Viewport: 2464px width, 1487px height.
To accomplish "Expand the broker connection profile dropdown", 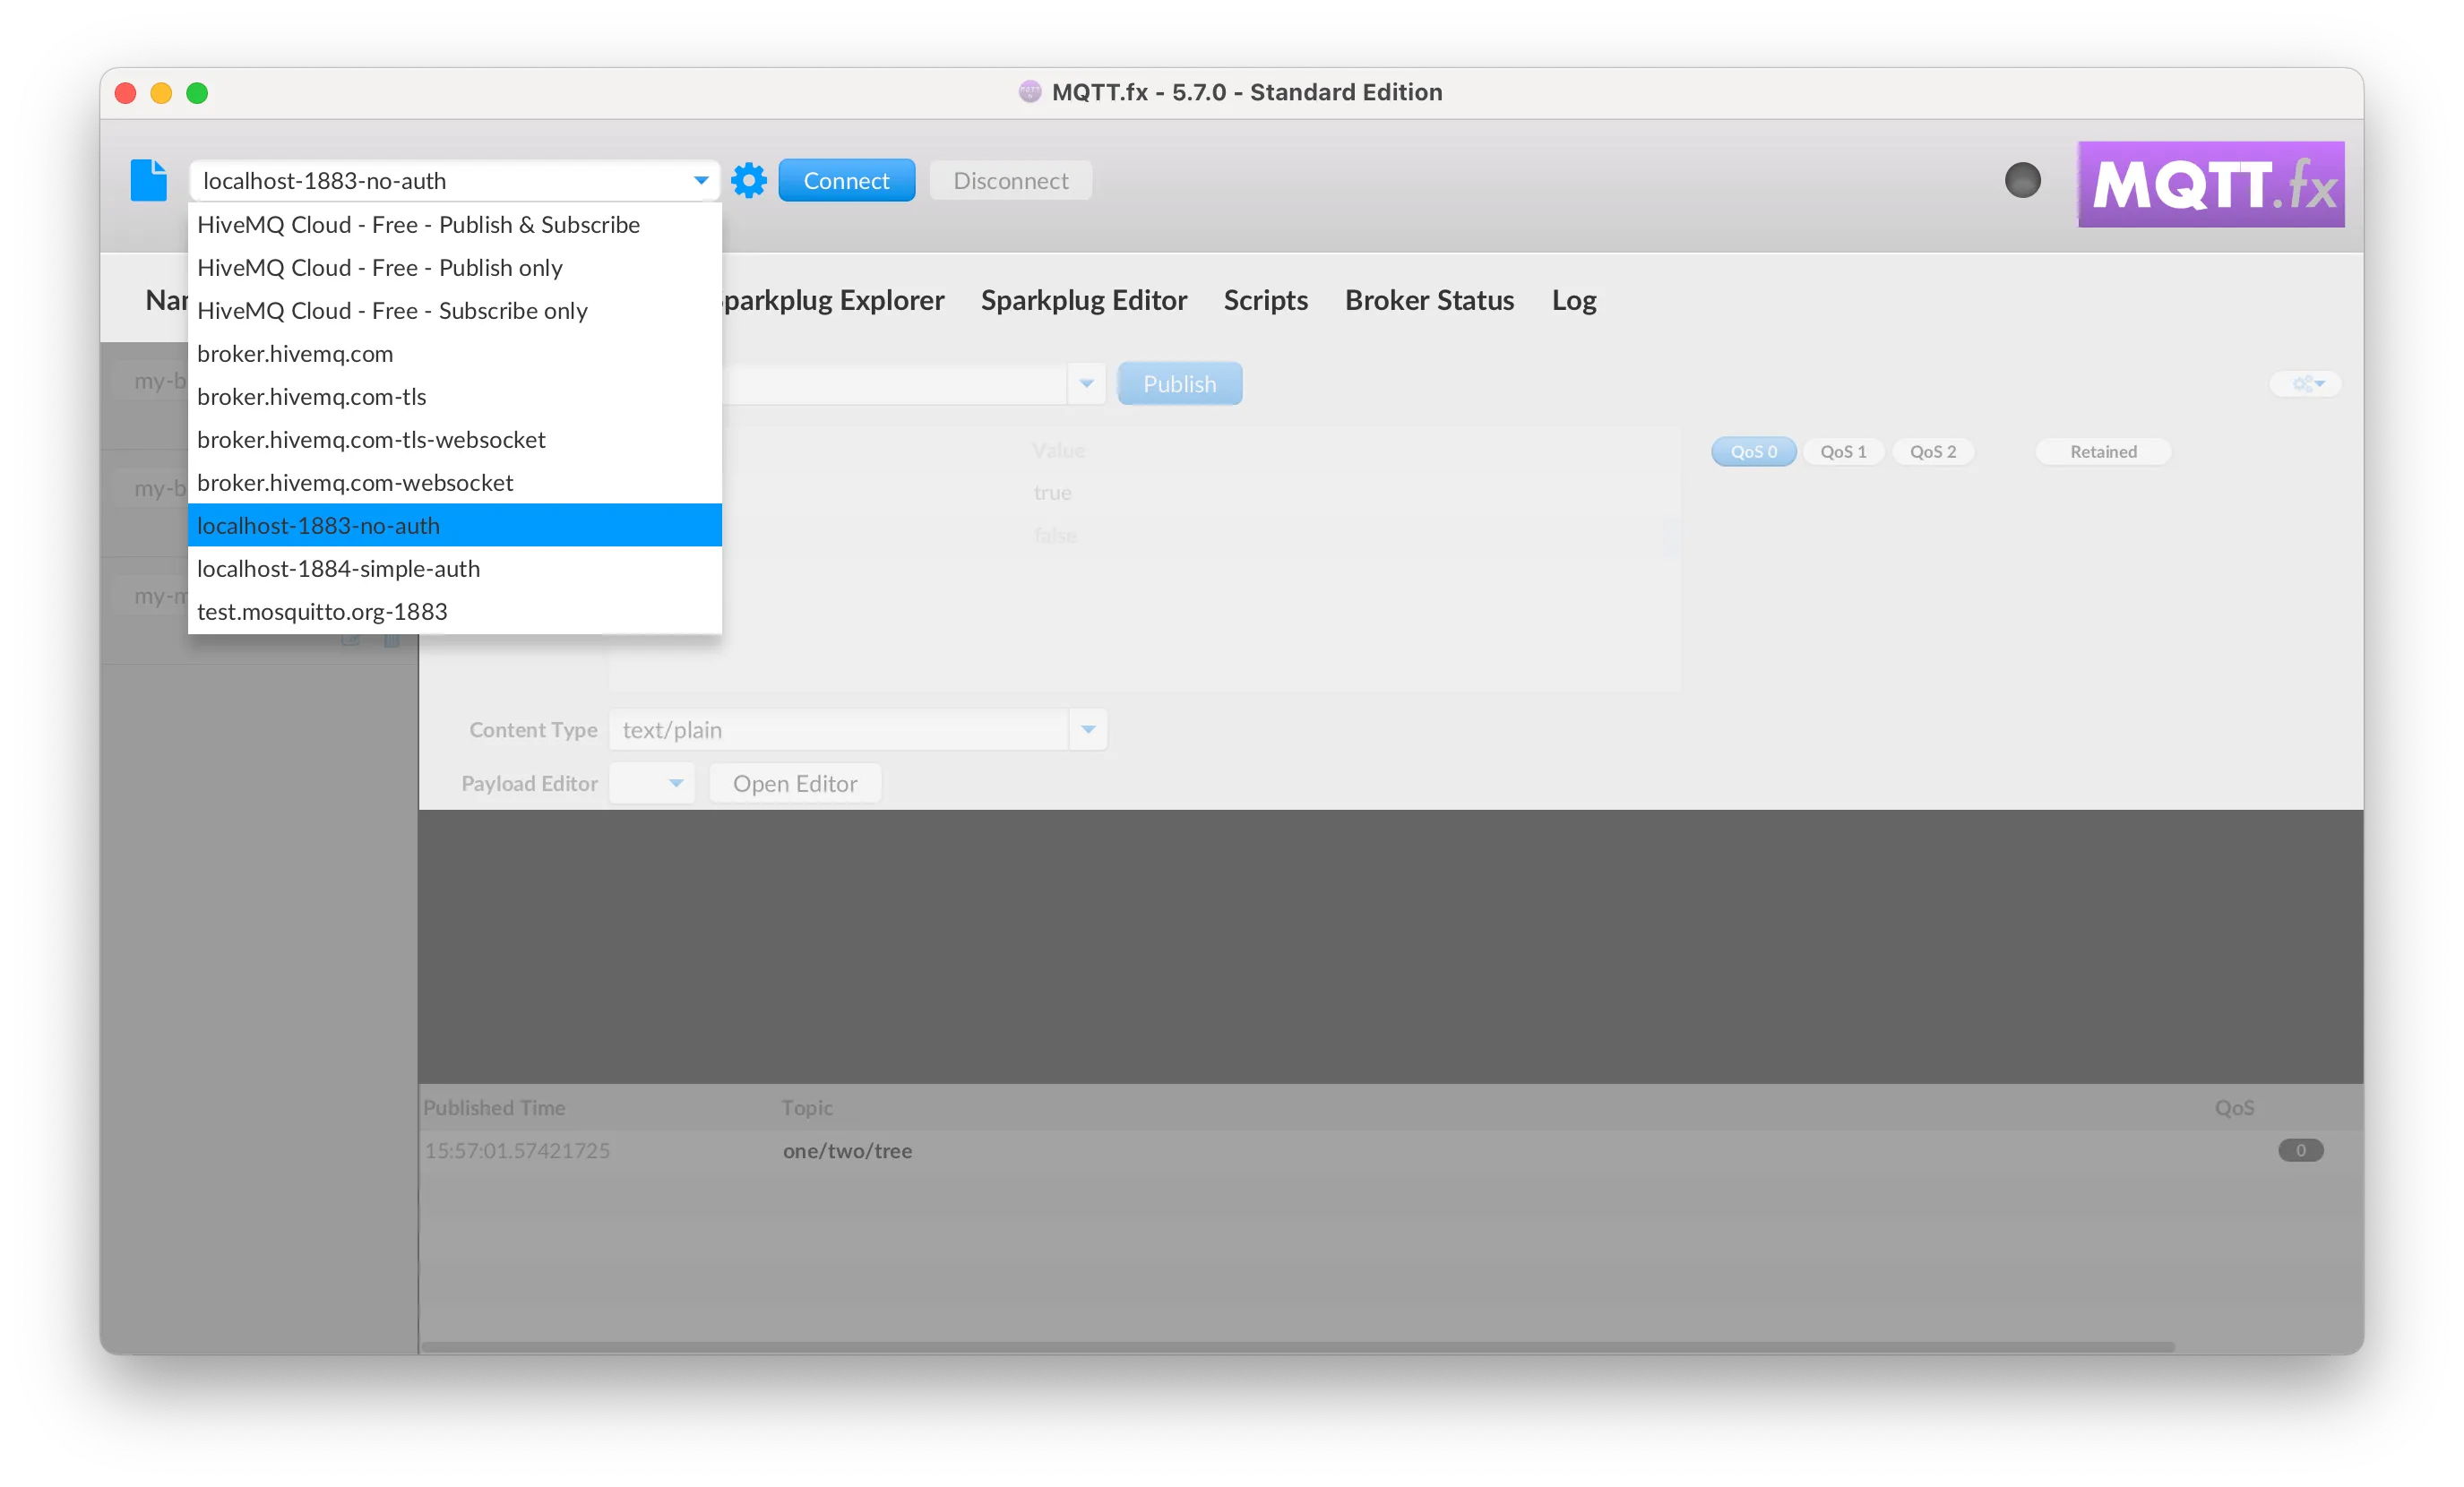I will point(701,179).
